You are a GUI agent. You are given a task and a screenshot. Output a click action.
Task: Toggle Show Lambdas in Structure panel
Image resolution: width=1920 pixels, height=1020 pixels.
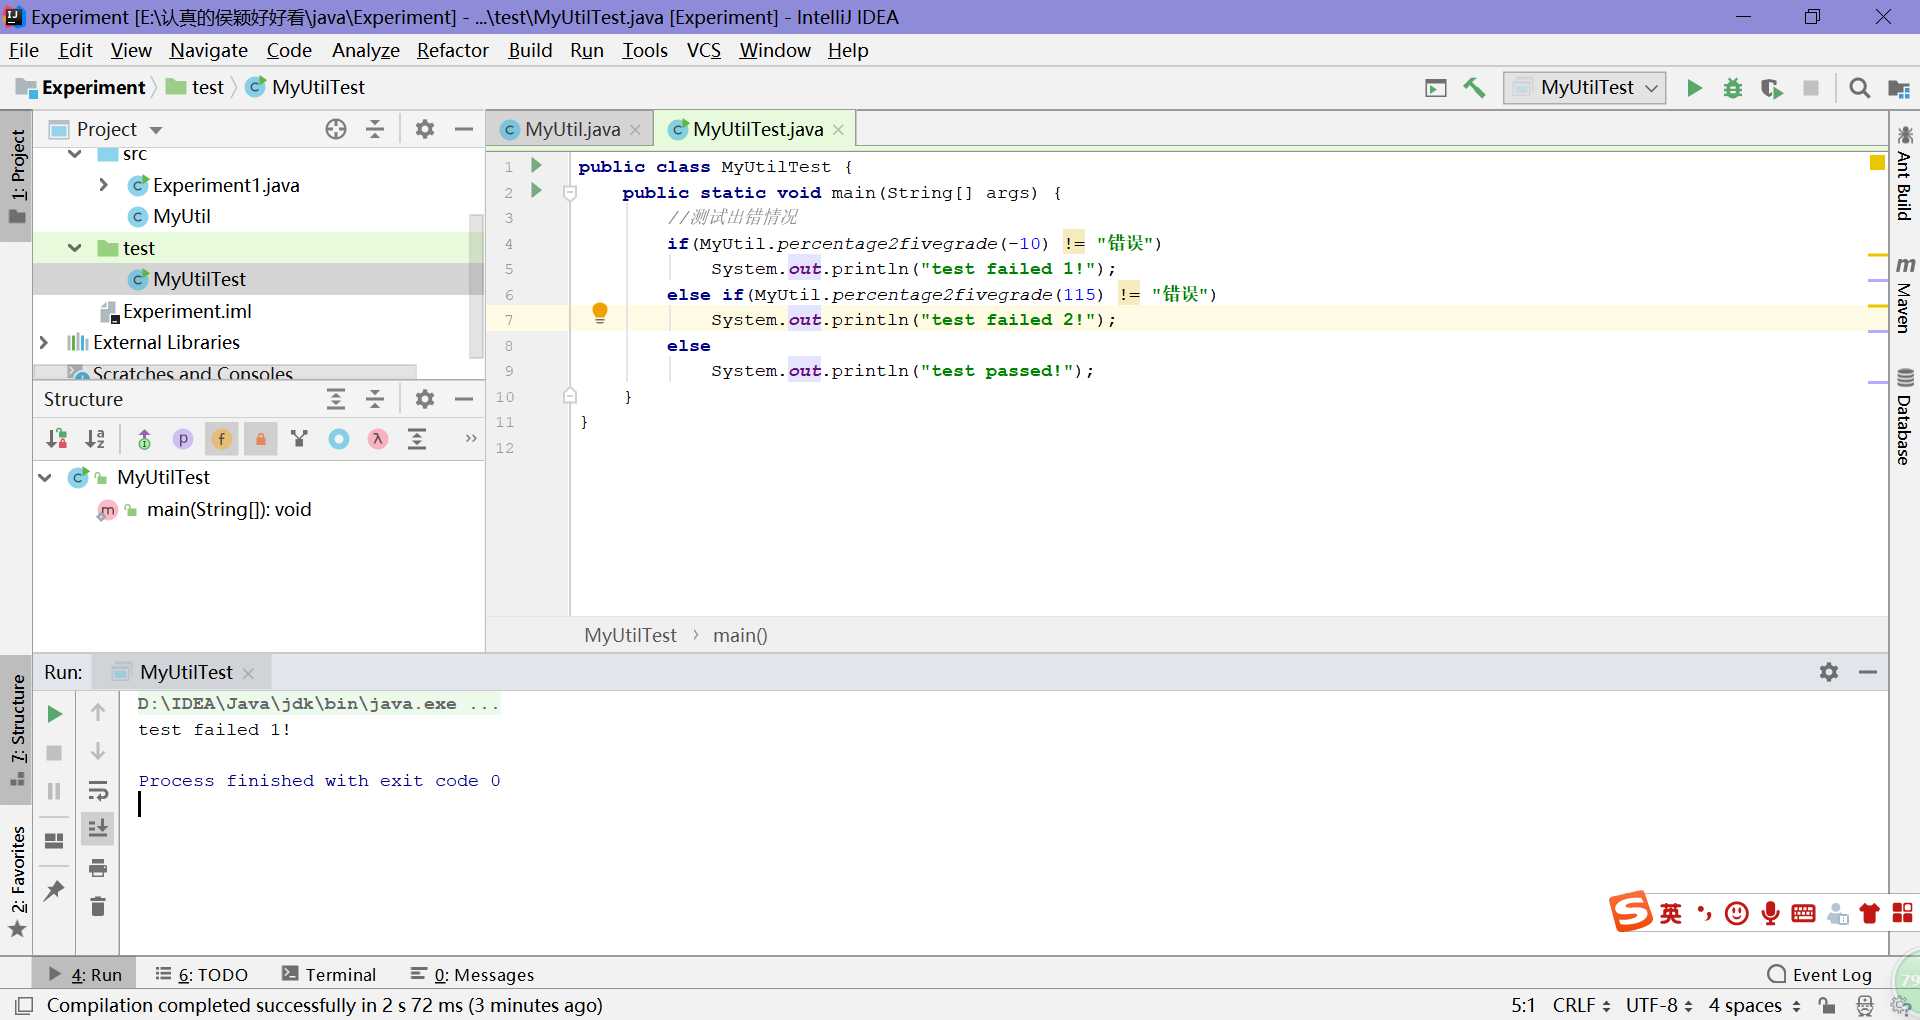point(377,439)
